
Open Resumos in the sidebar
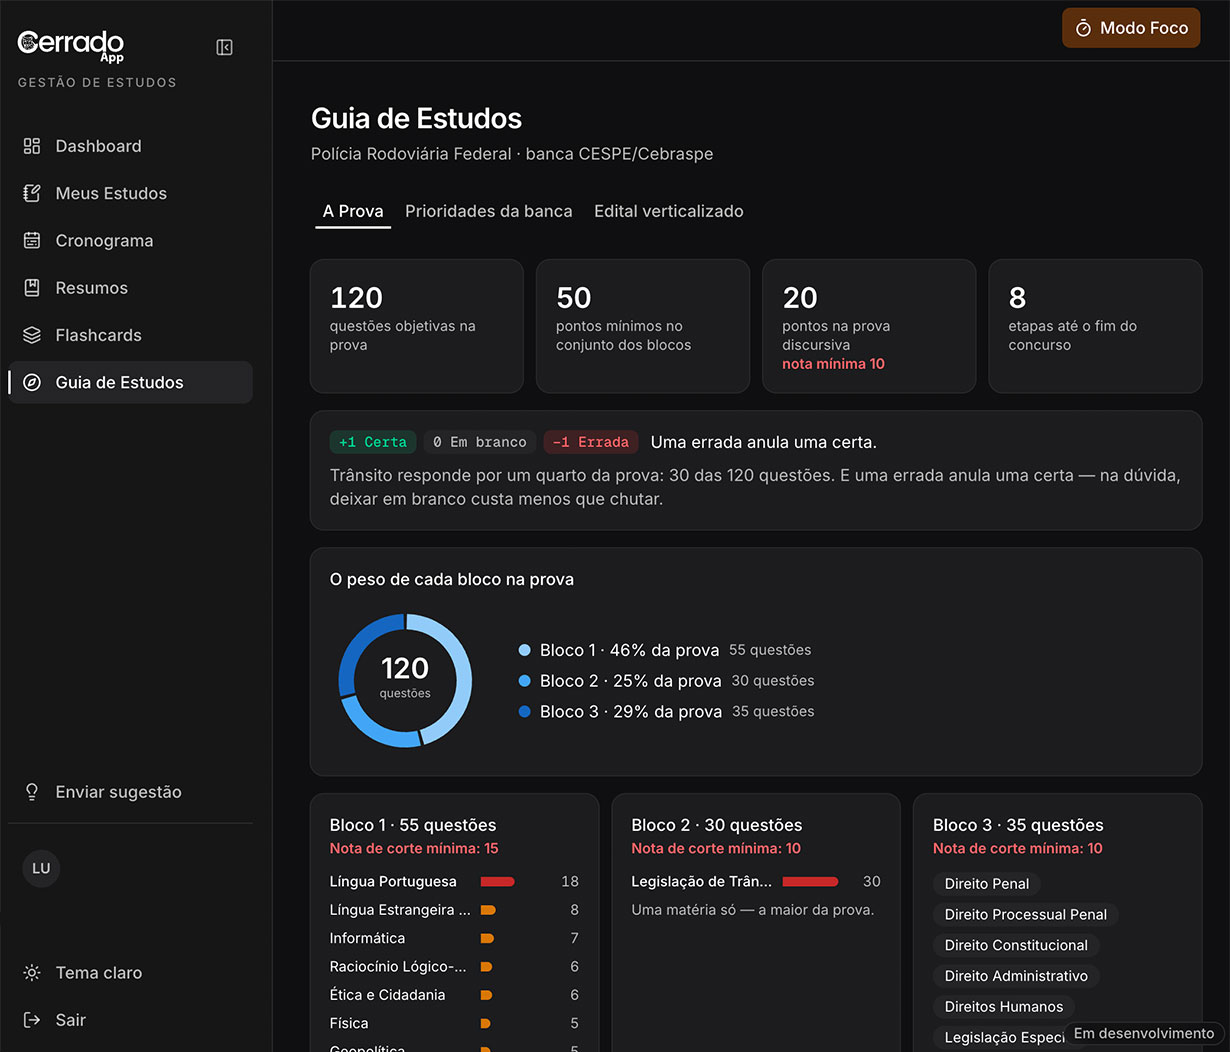pos(130,288)
